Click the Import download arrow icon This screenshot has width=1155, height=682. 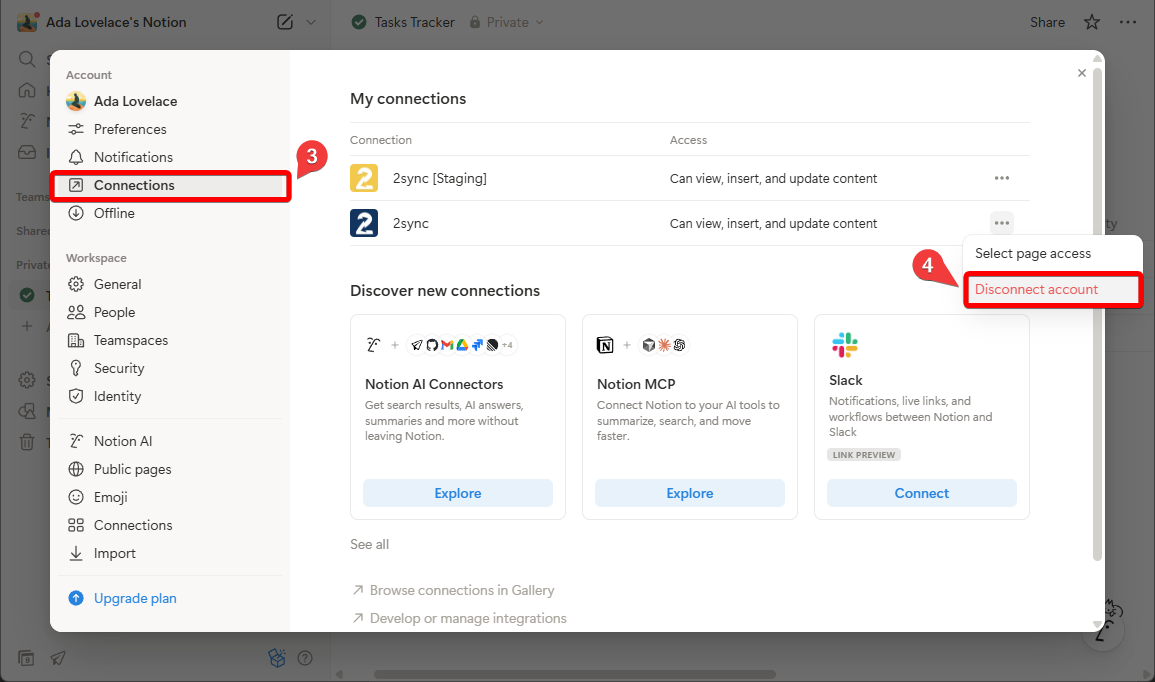pyautogui.click(x=76, y=553)
